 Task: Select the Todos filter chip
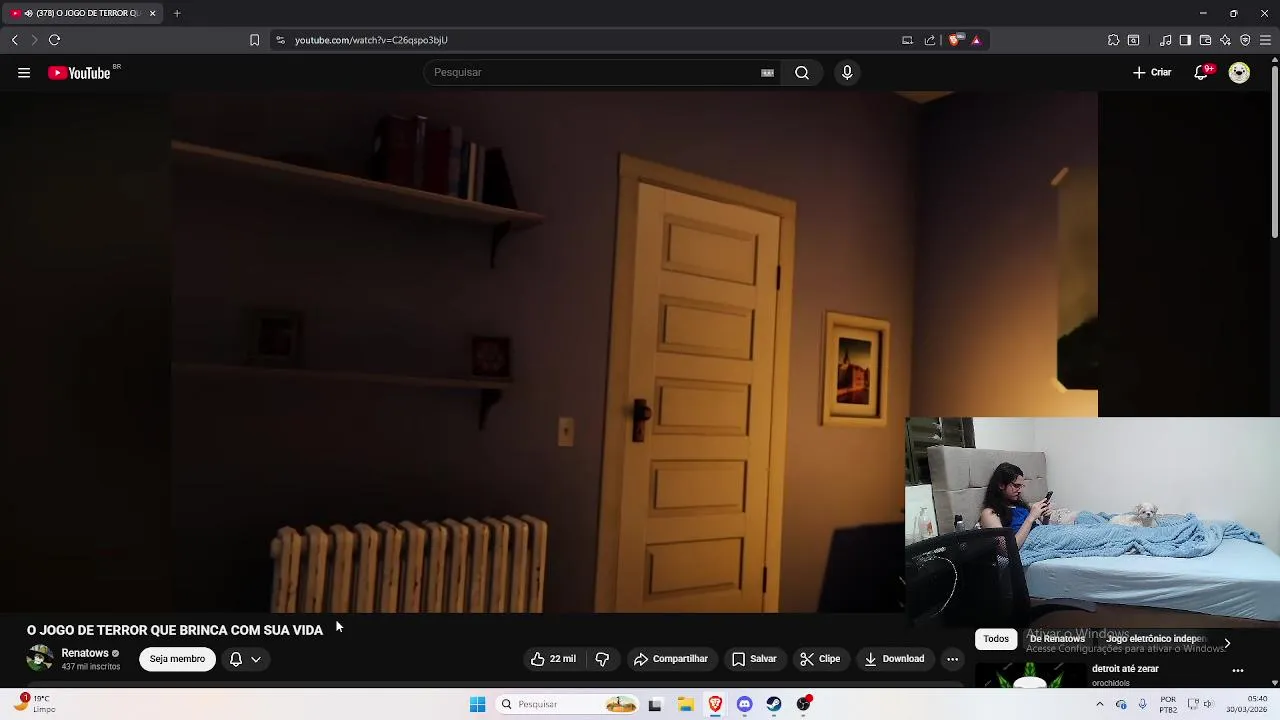(996, 639)
